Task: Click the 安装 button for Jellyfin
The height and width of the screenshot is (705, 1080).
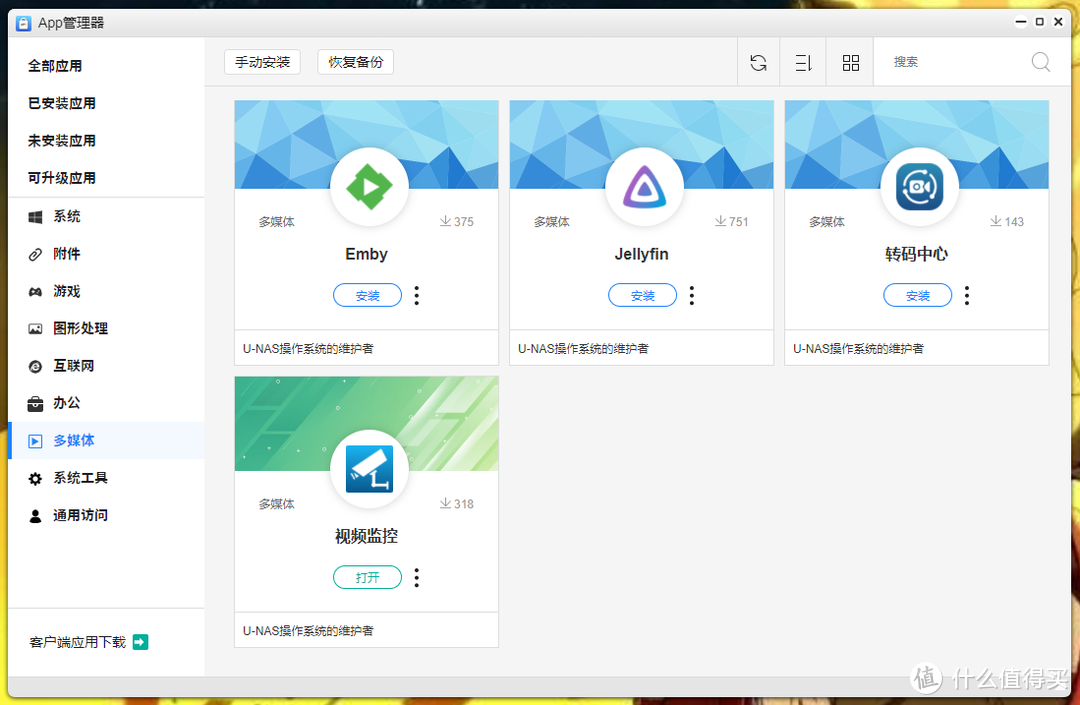Action: coord(642,295)
